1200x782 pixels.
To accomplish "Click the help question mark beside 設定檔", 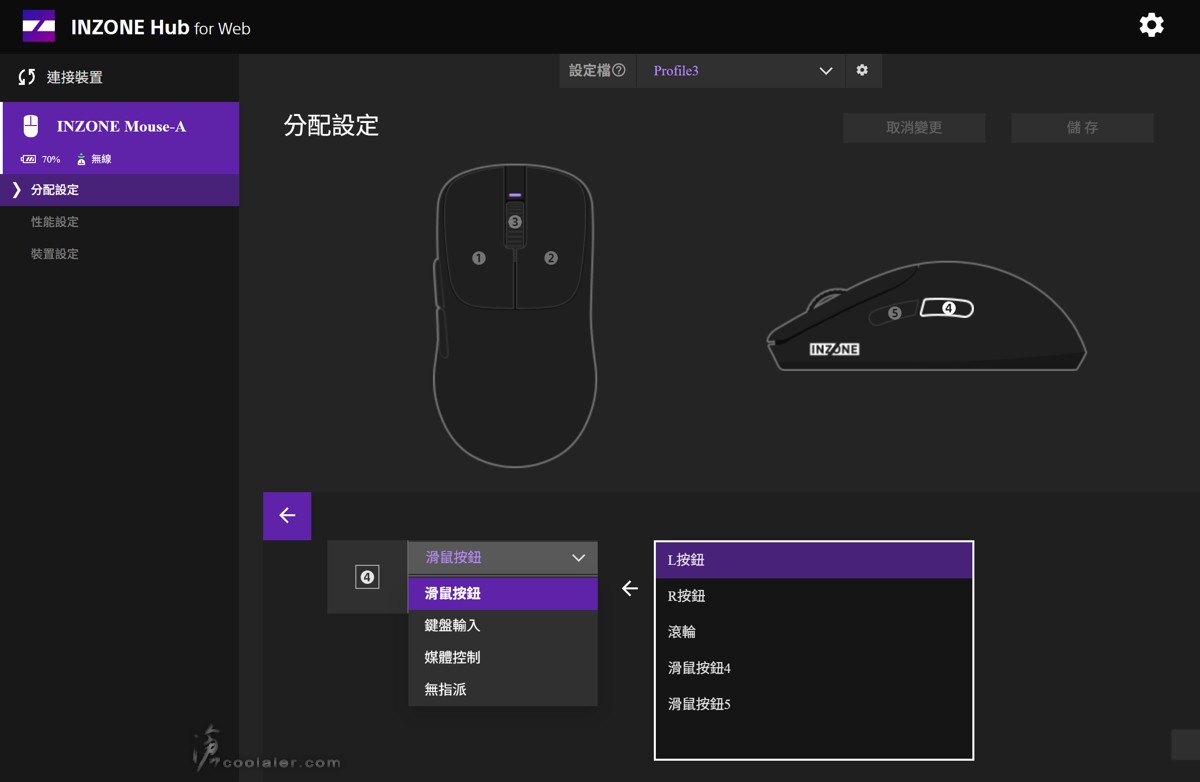I will 619,71.
